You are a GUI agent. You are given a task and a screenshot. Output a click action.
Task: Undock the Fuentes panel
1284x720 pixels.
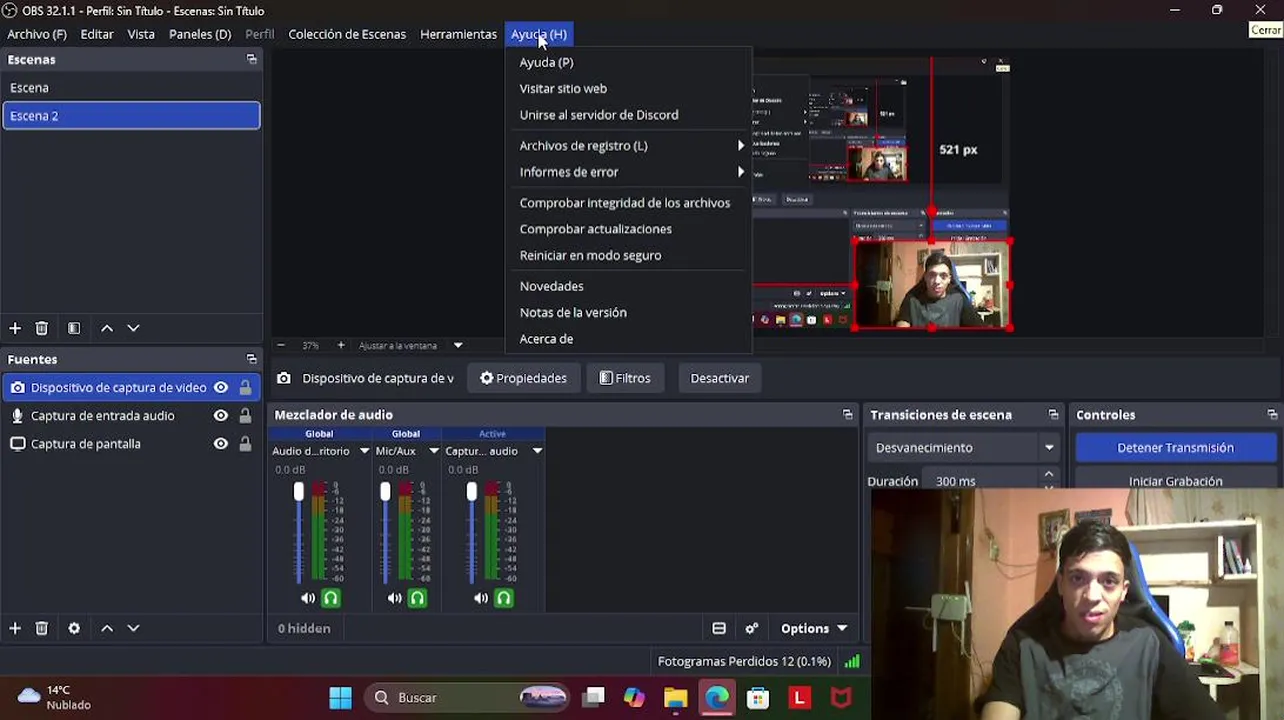pos(251,359)
